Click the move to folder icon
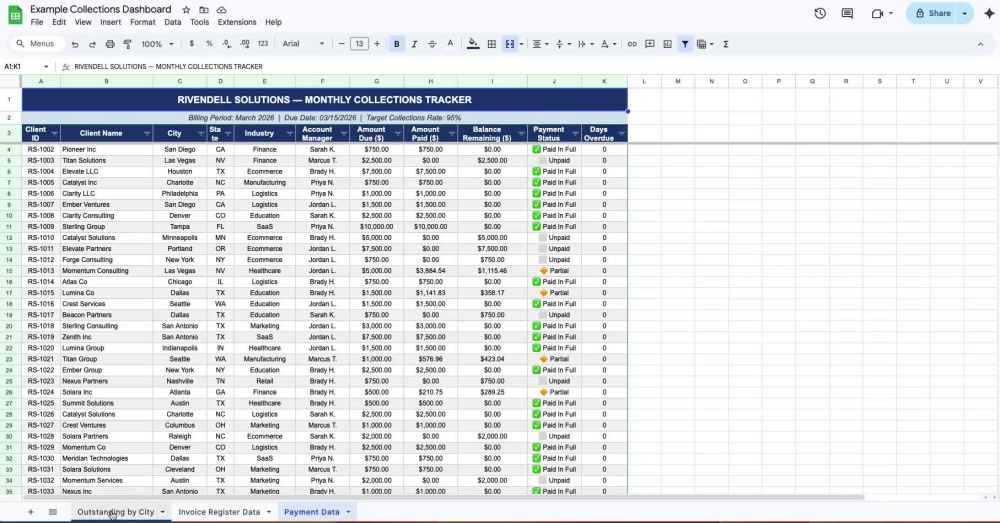Viewport: 1000px width, 523px height. pos(203,10)
